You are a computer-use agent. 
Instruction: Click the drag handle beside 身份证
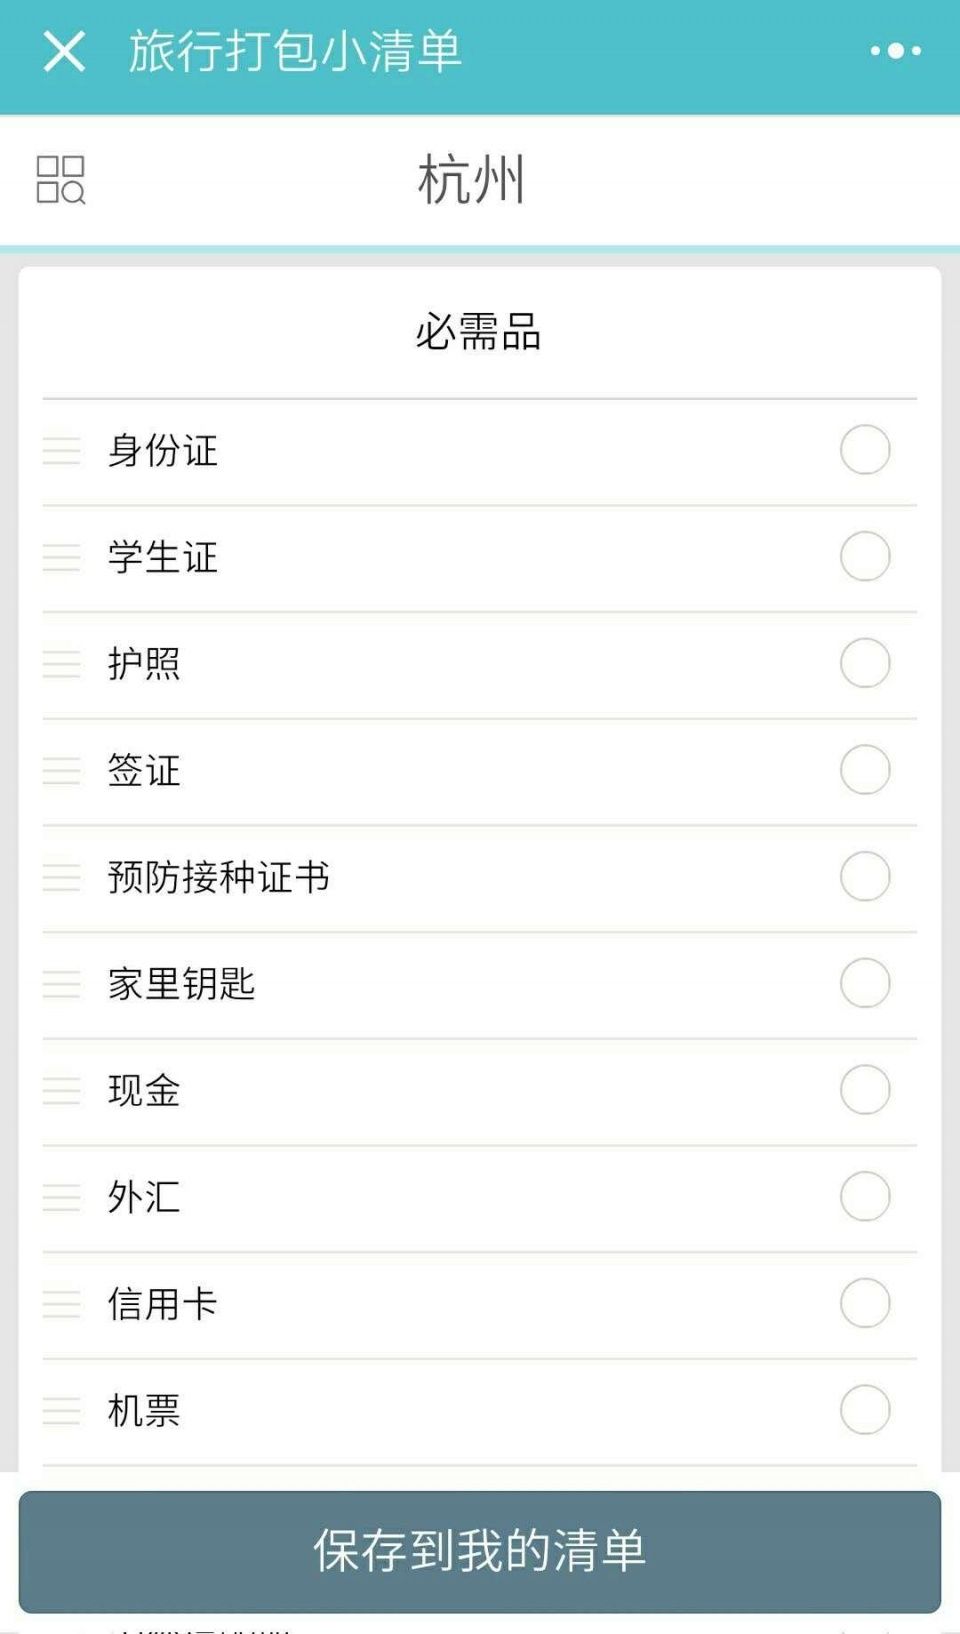coord(61,451)
